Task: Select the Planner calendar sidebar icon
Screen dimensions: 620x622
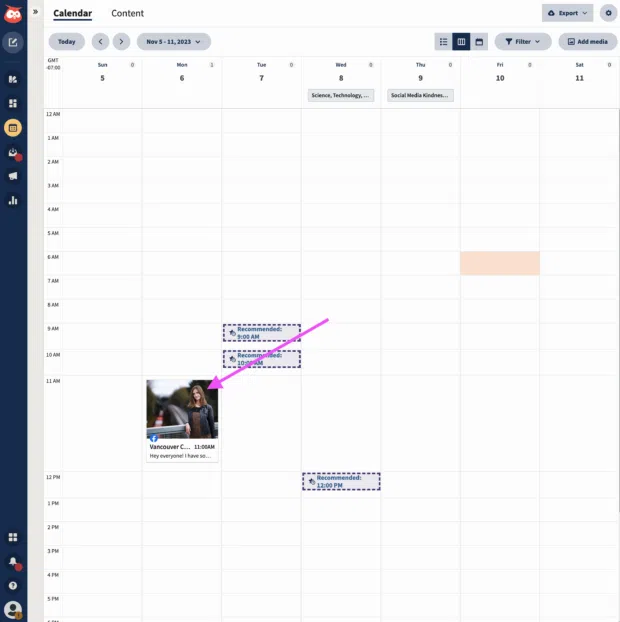Action: (13, 128)
